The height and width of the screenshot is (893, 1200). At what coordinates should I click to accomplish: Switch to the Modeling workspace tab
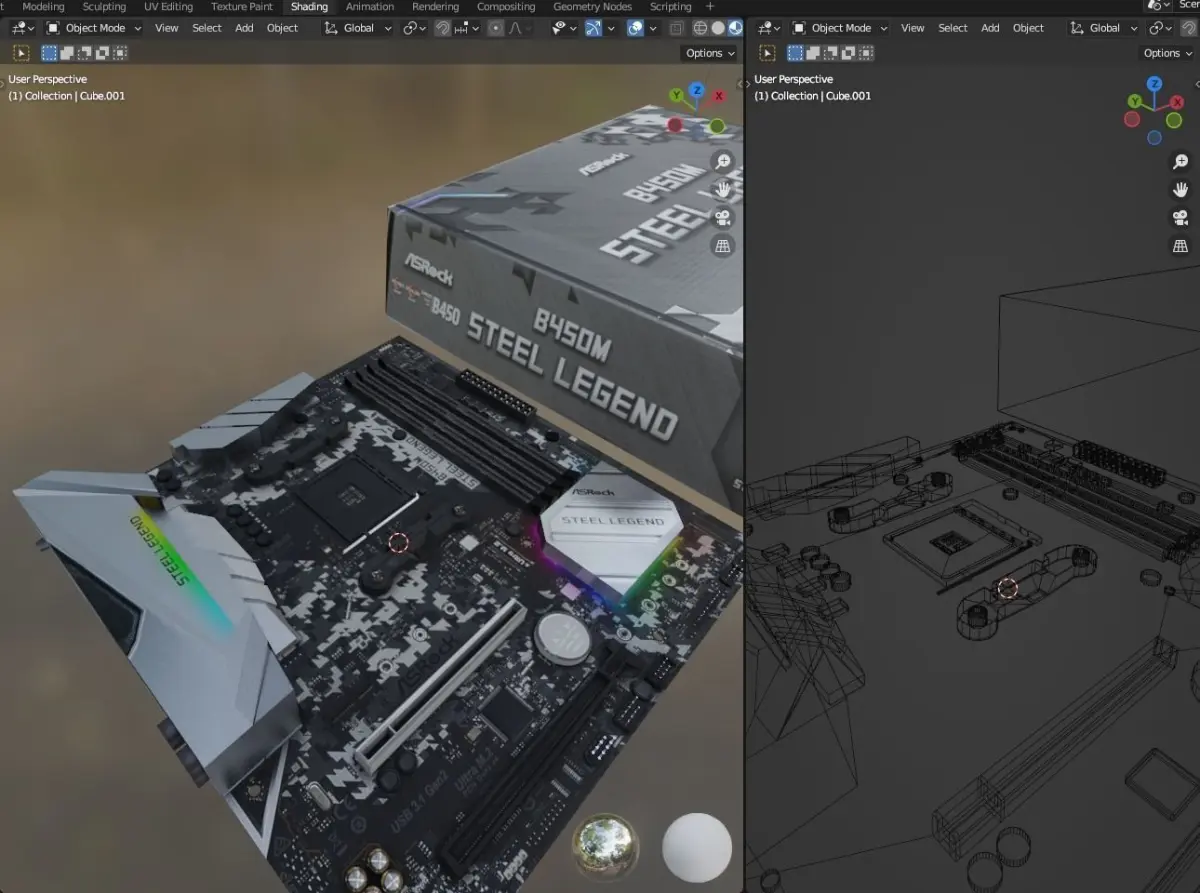[x=43, y=7]
